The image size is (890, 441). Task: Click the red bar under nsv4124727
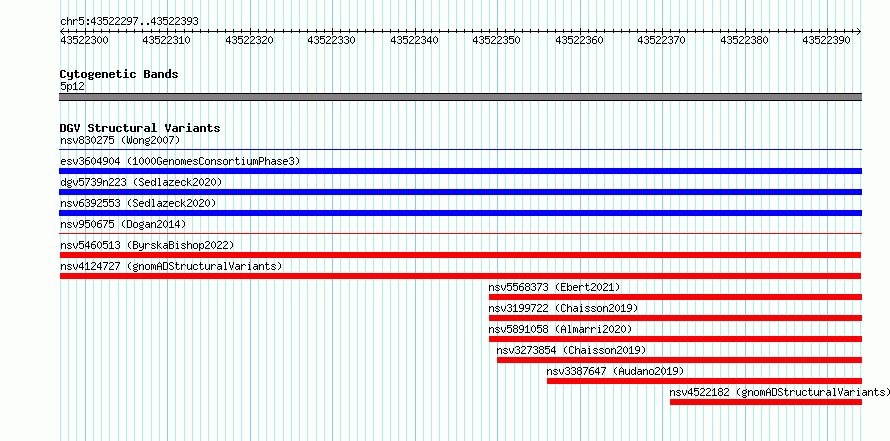point(460,276)
